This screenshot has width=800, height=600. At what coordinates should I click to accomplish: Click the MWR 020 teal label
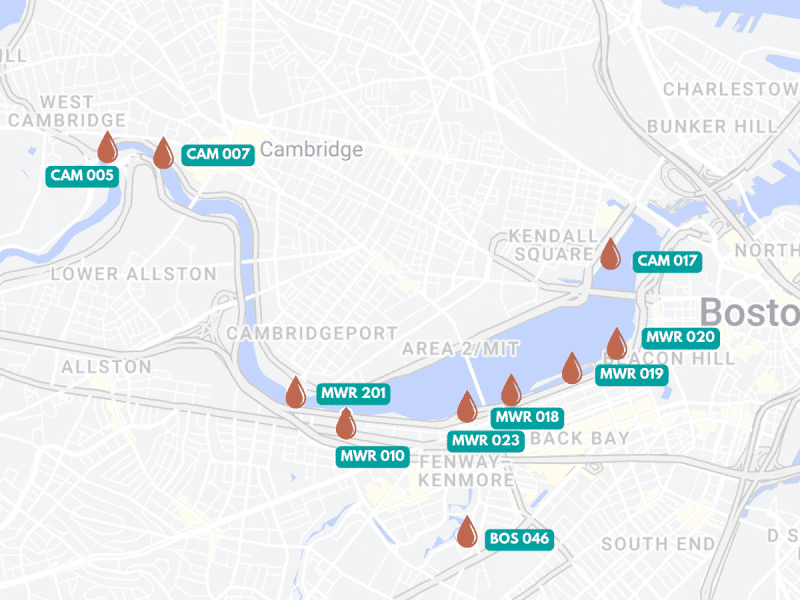coord(681,337)
